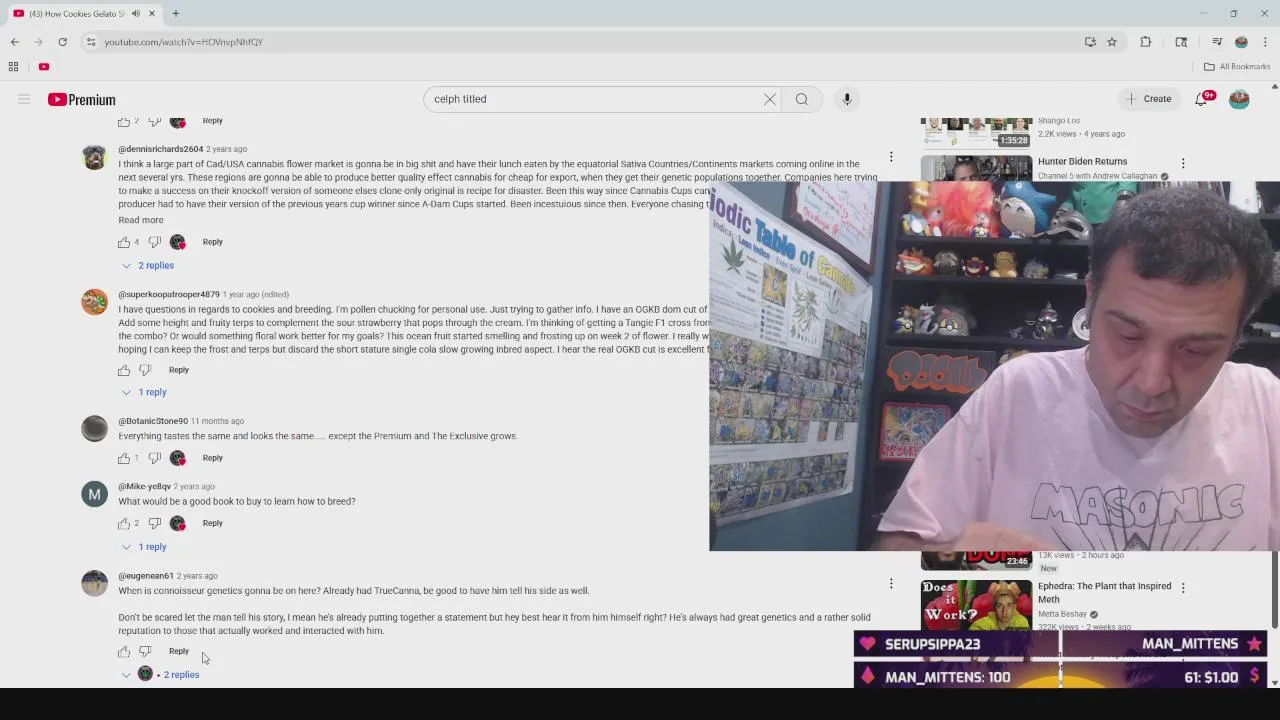This screenshot has width=1280, height=720.
Task: Dislike the eugenean61 comment
Action: pyautogui.click(x=145, y=652)
